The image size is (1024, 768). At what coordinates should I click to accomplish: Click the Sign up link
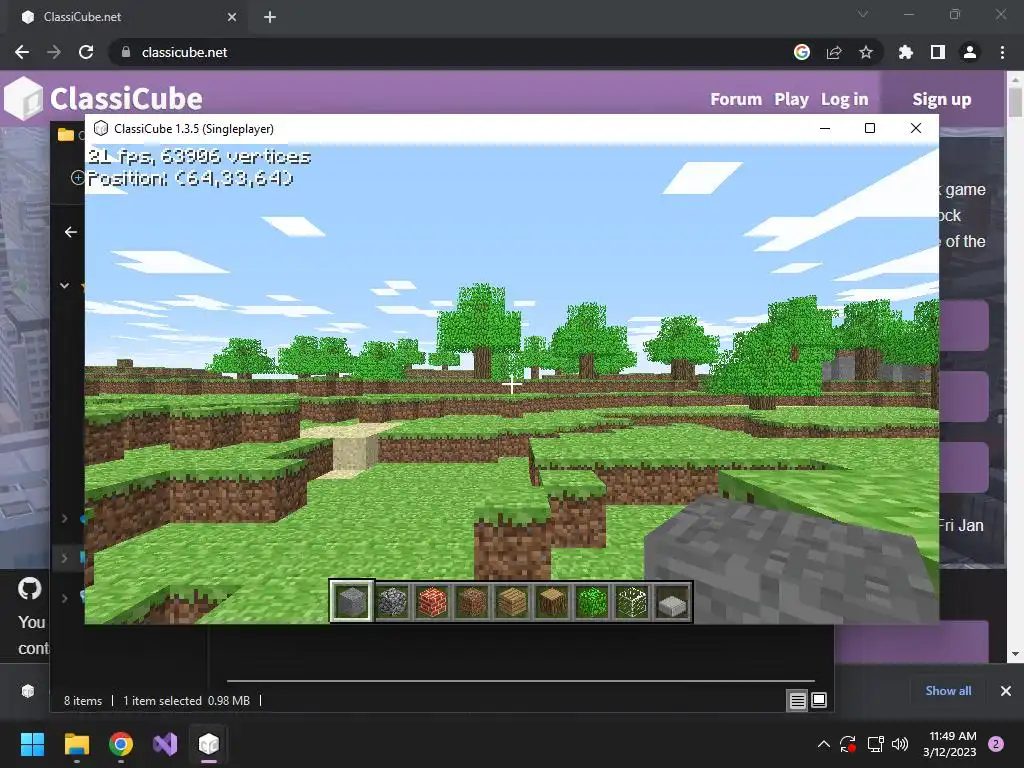pyautogui.click(x=942, y=99)
